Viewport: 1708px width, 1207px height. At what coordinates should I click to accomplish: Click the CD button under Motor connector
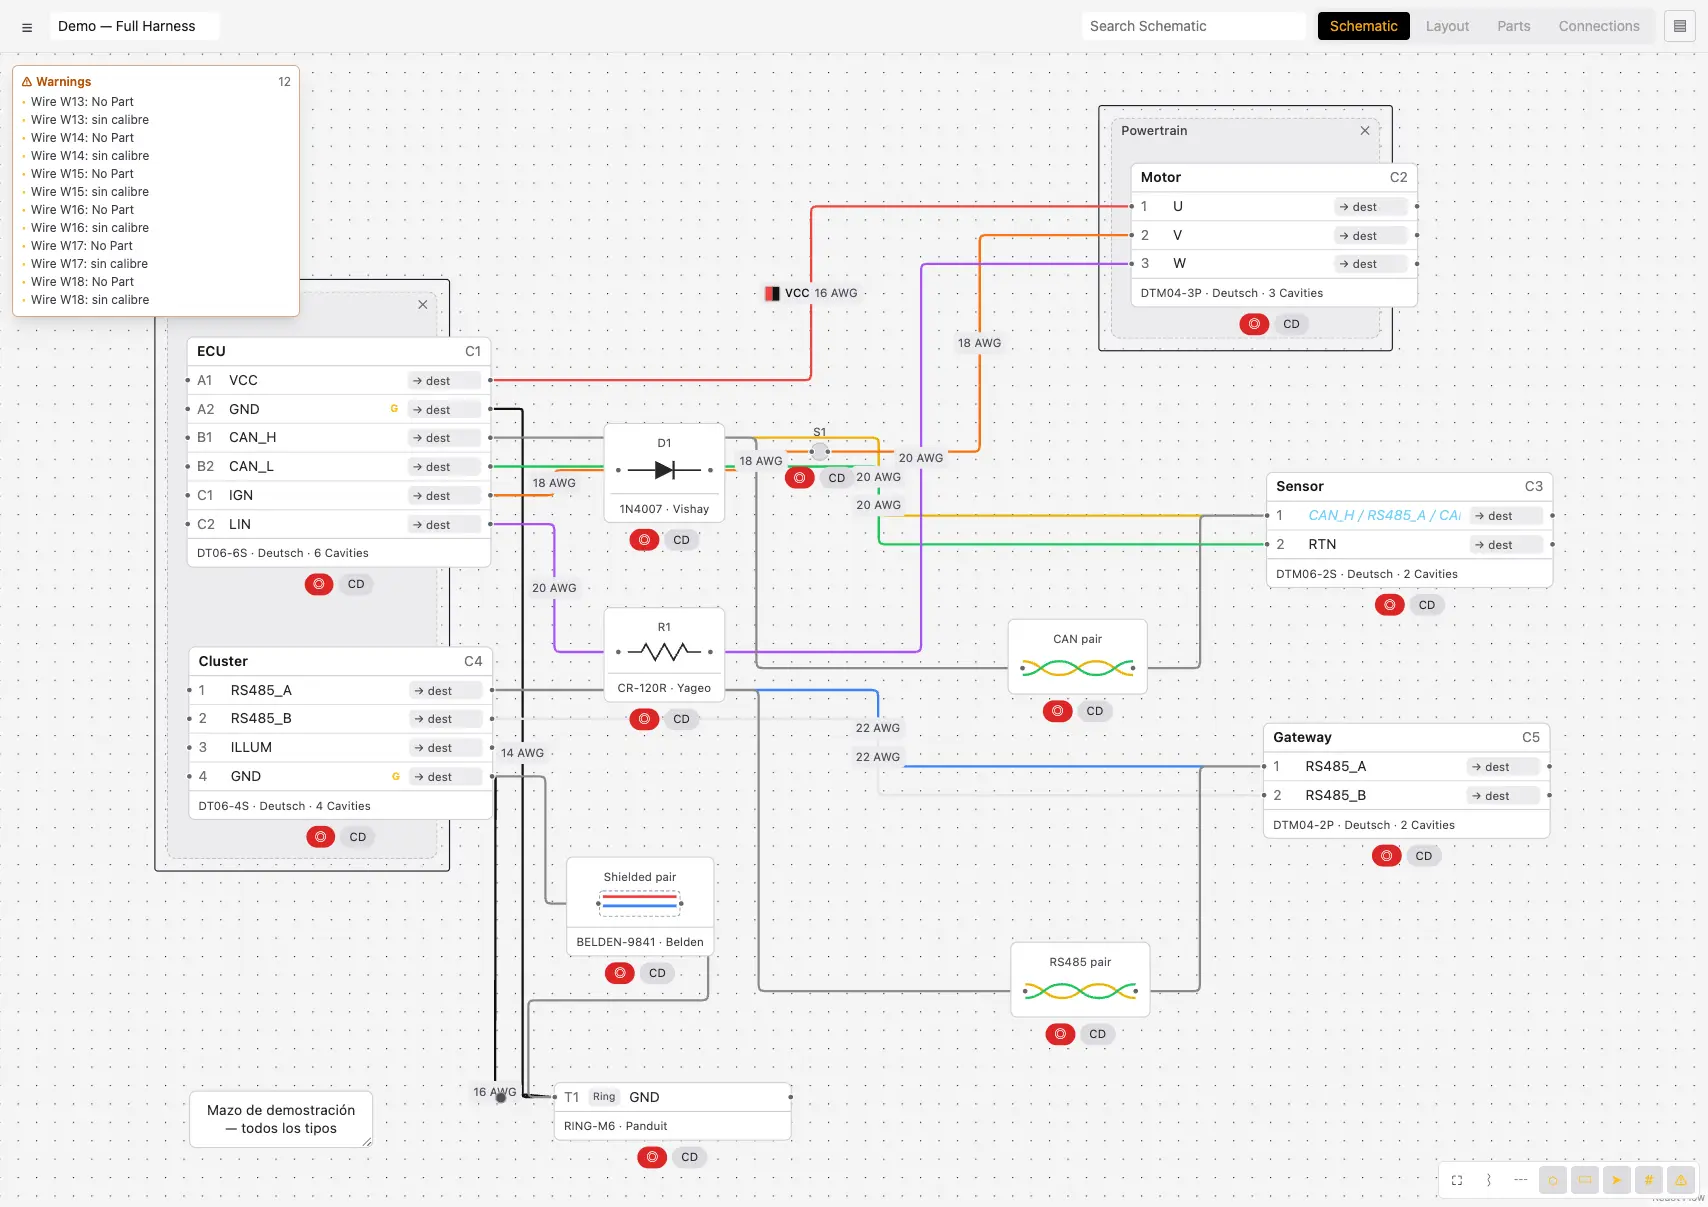pos(1291,324)
